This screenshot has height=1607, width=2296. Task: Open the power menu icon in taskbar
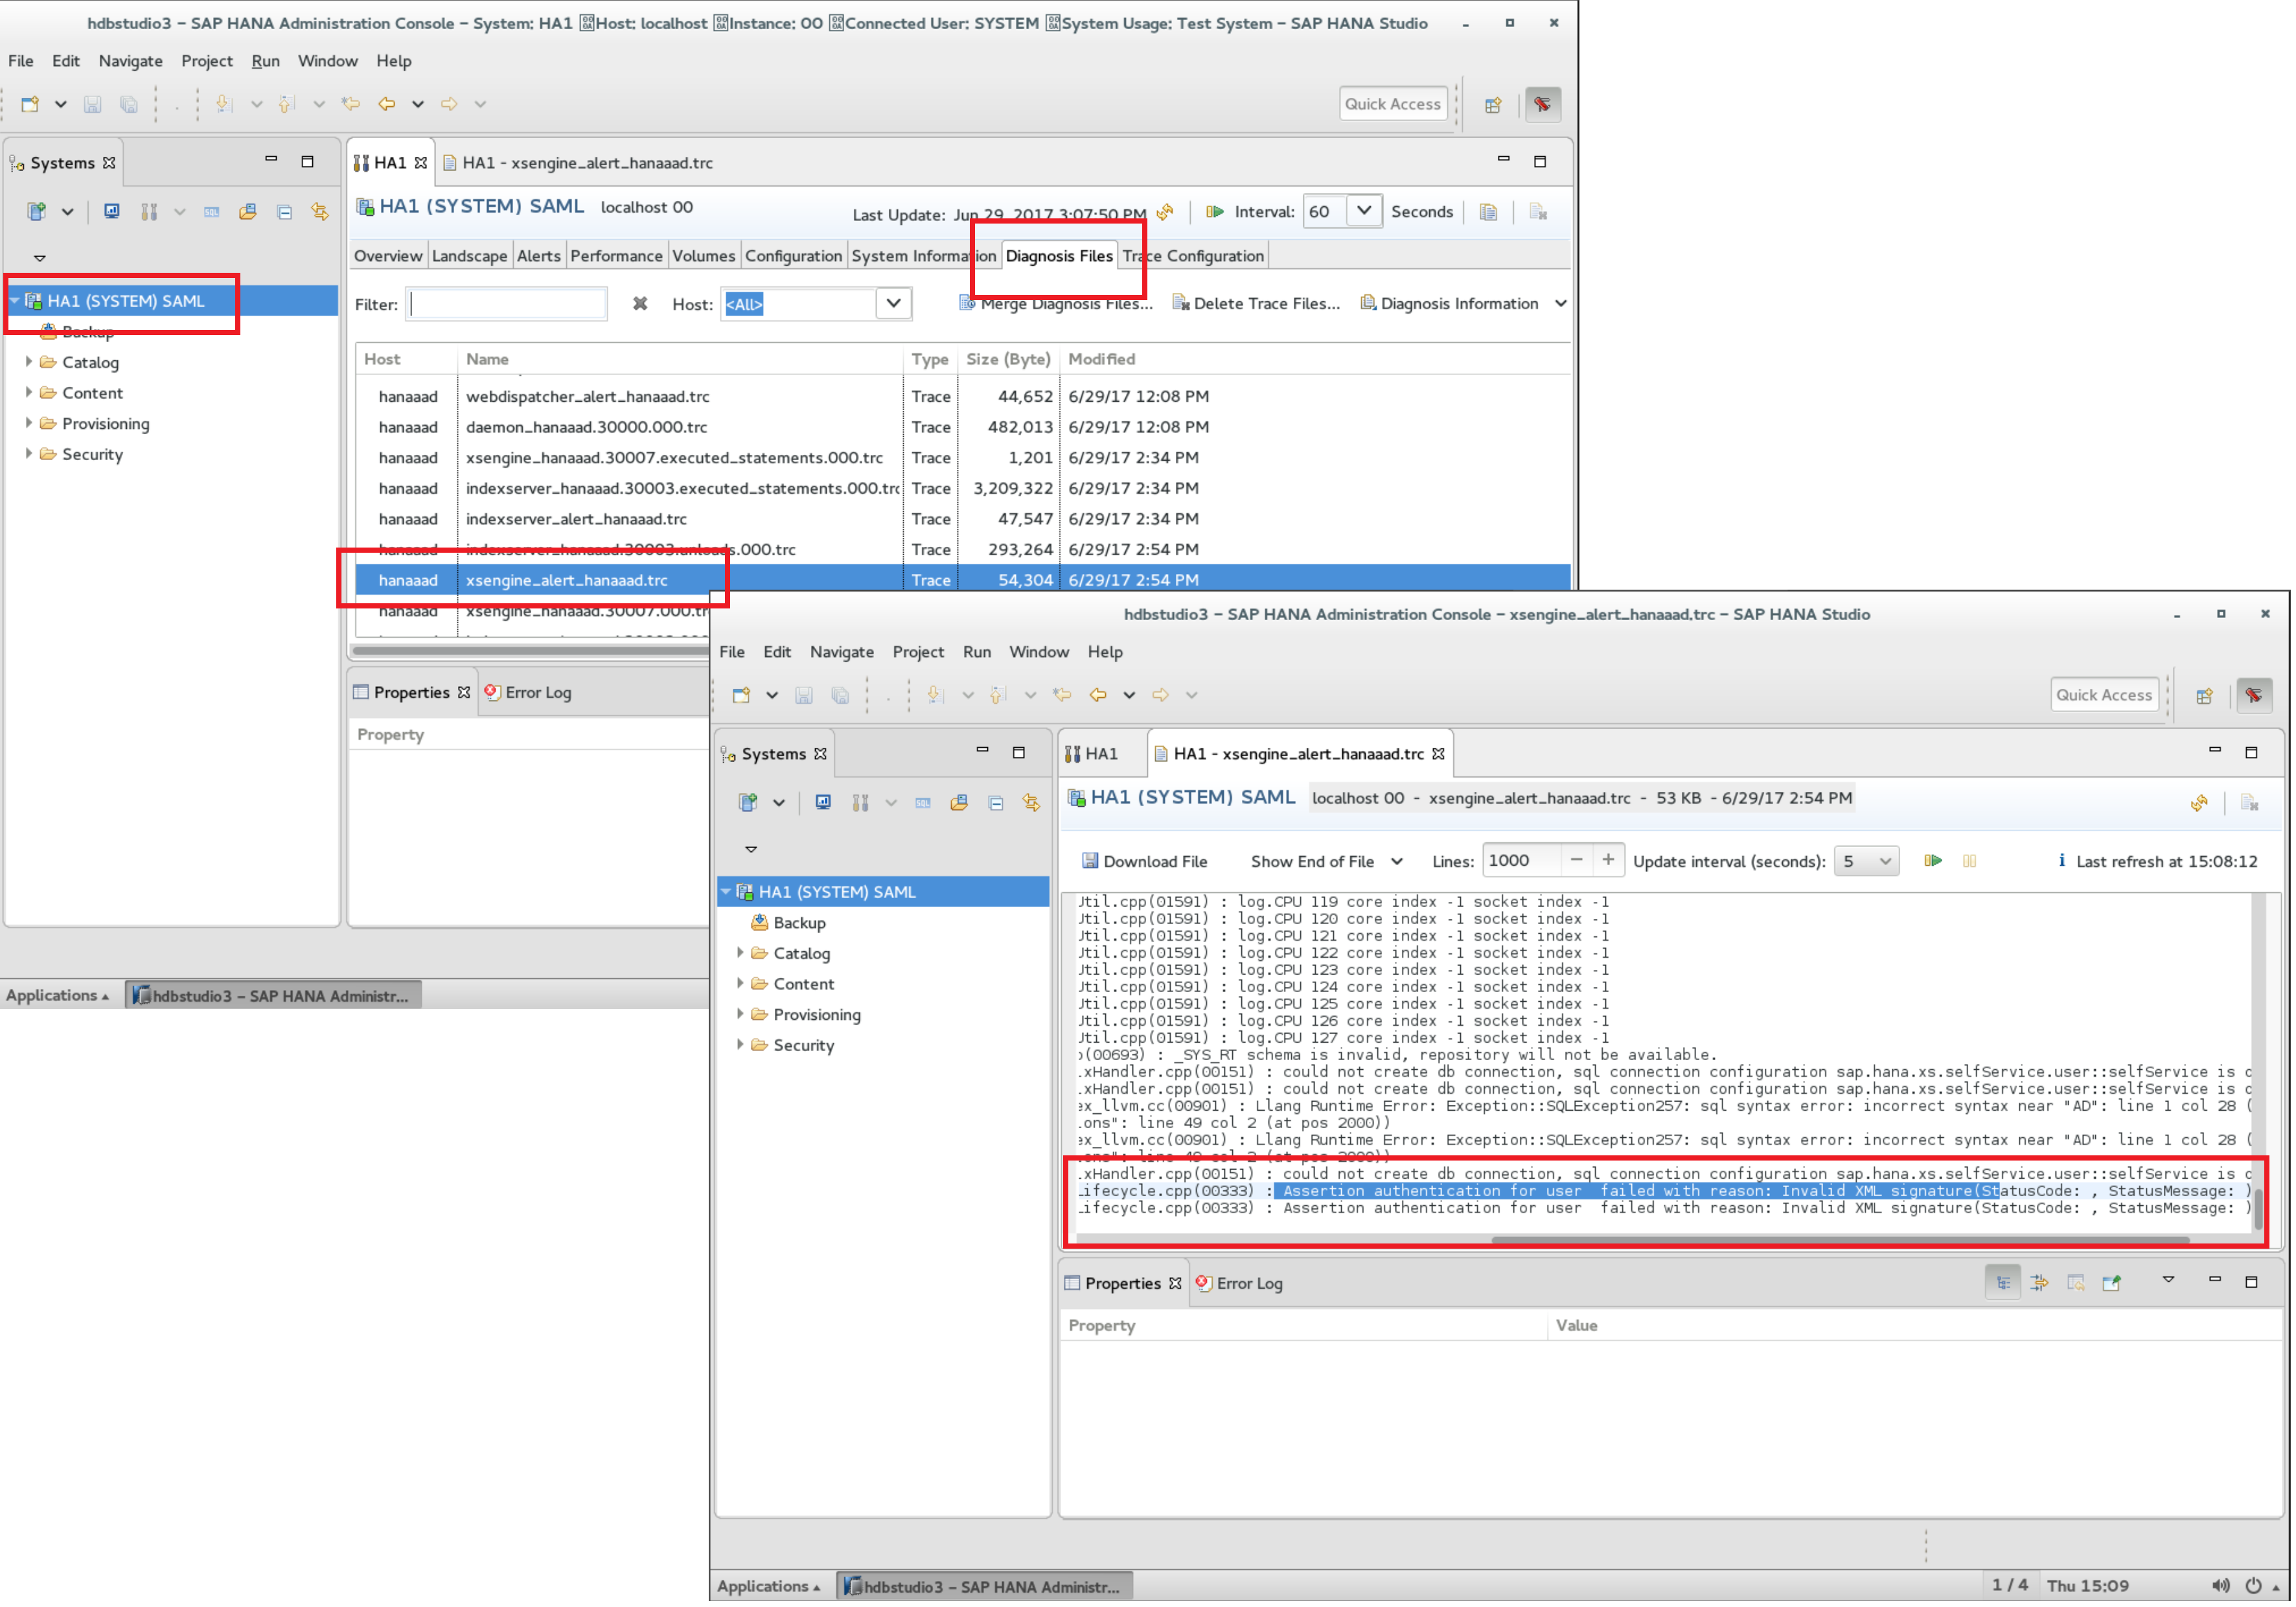pyautogui.click(x=2254, y=1587)
